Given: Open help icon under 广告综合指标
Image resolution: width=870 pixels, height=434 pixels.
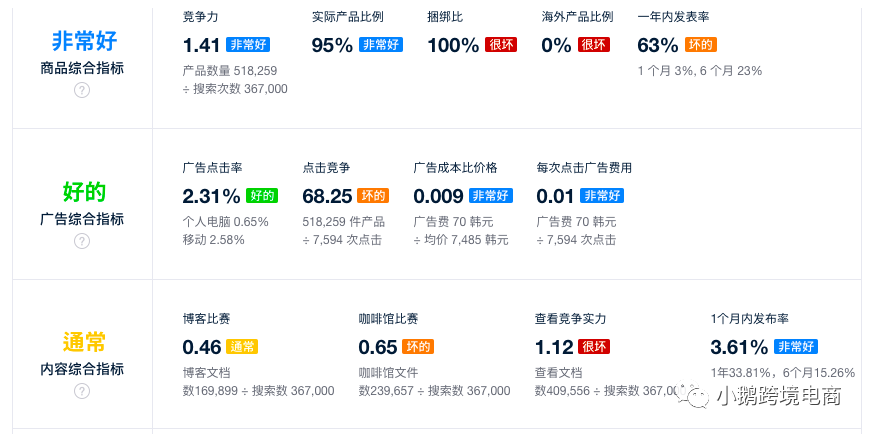Looking at the screenshot, I should point(82,241).
